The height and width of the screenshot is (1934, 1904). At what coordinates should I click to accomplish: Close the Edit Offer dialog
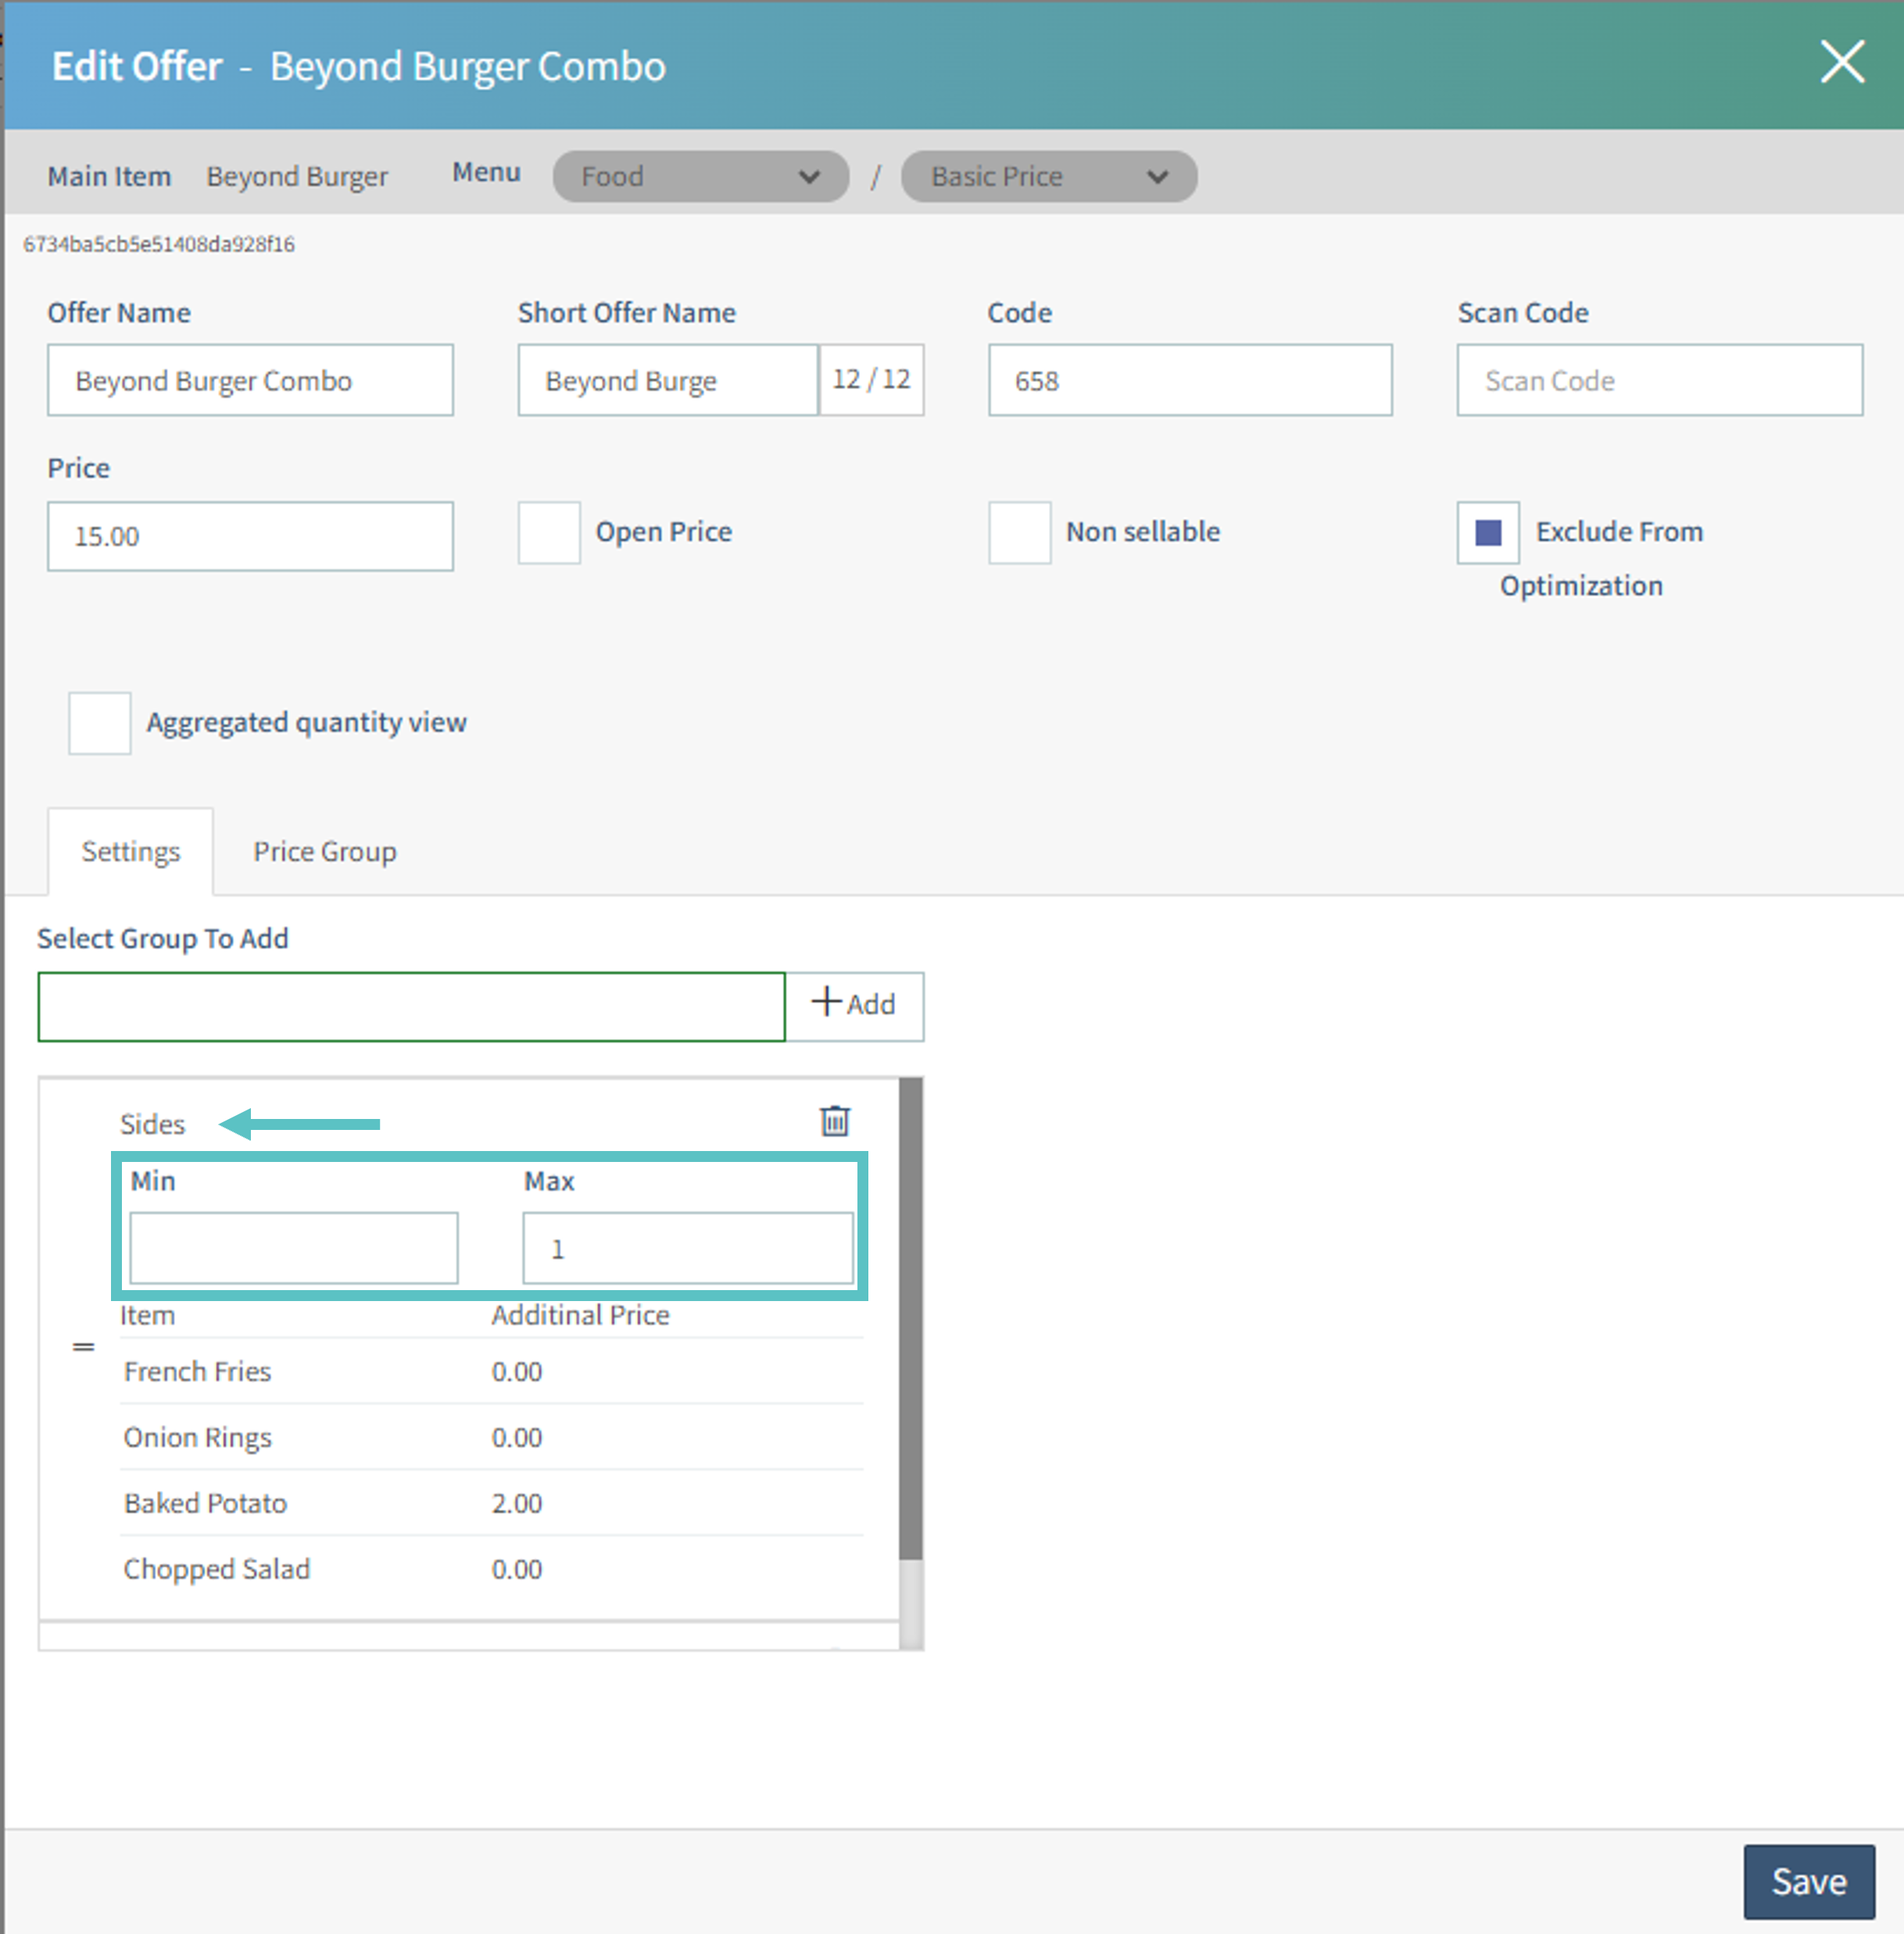[x=1841, y=63]
